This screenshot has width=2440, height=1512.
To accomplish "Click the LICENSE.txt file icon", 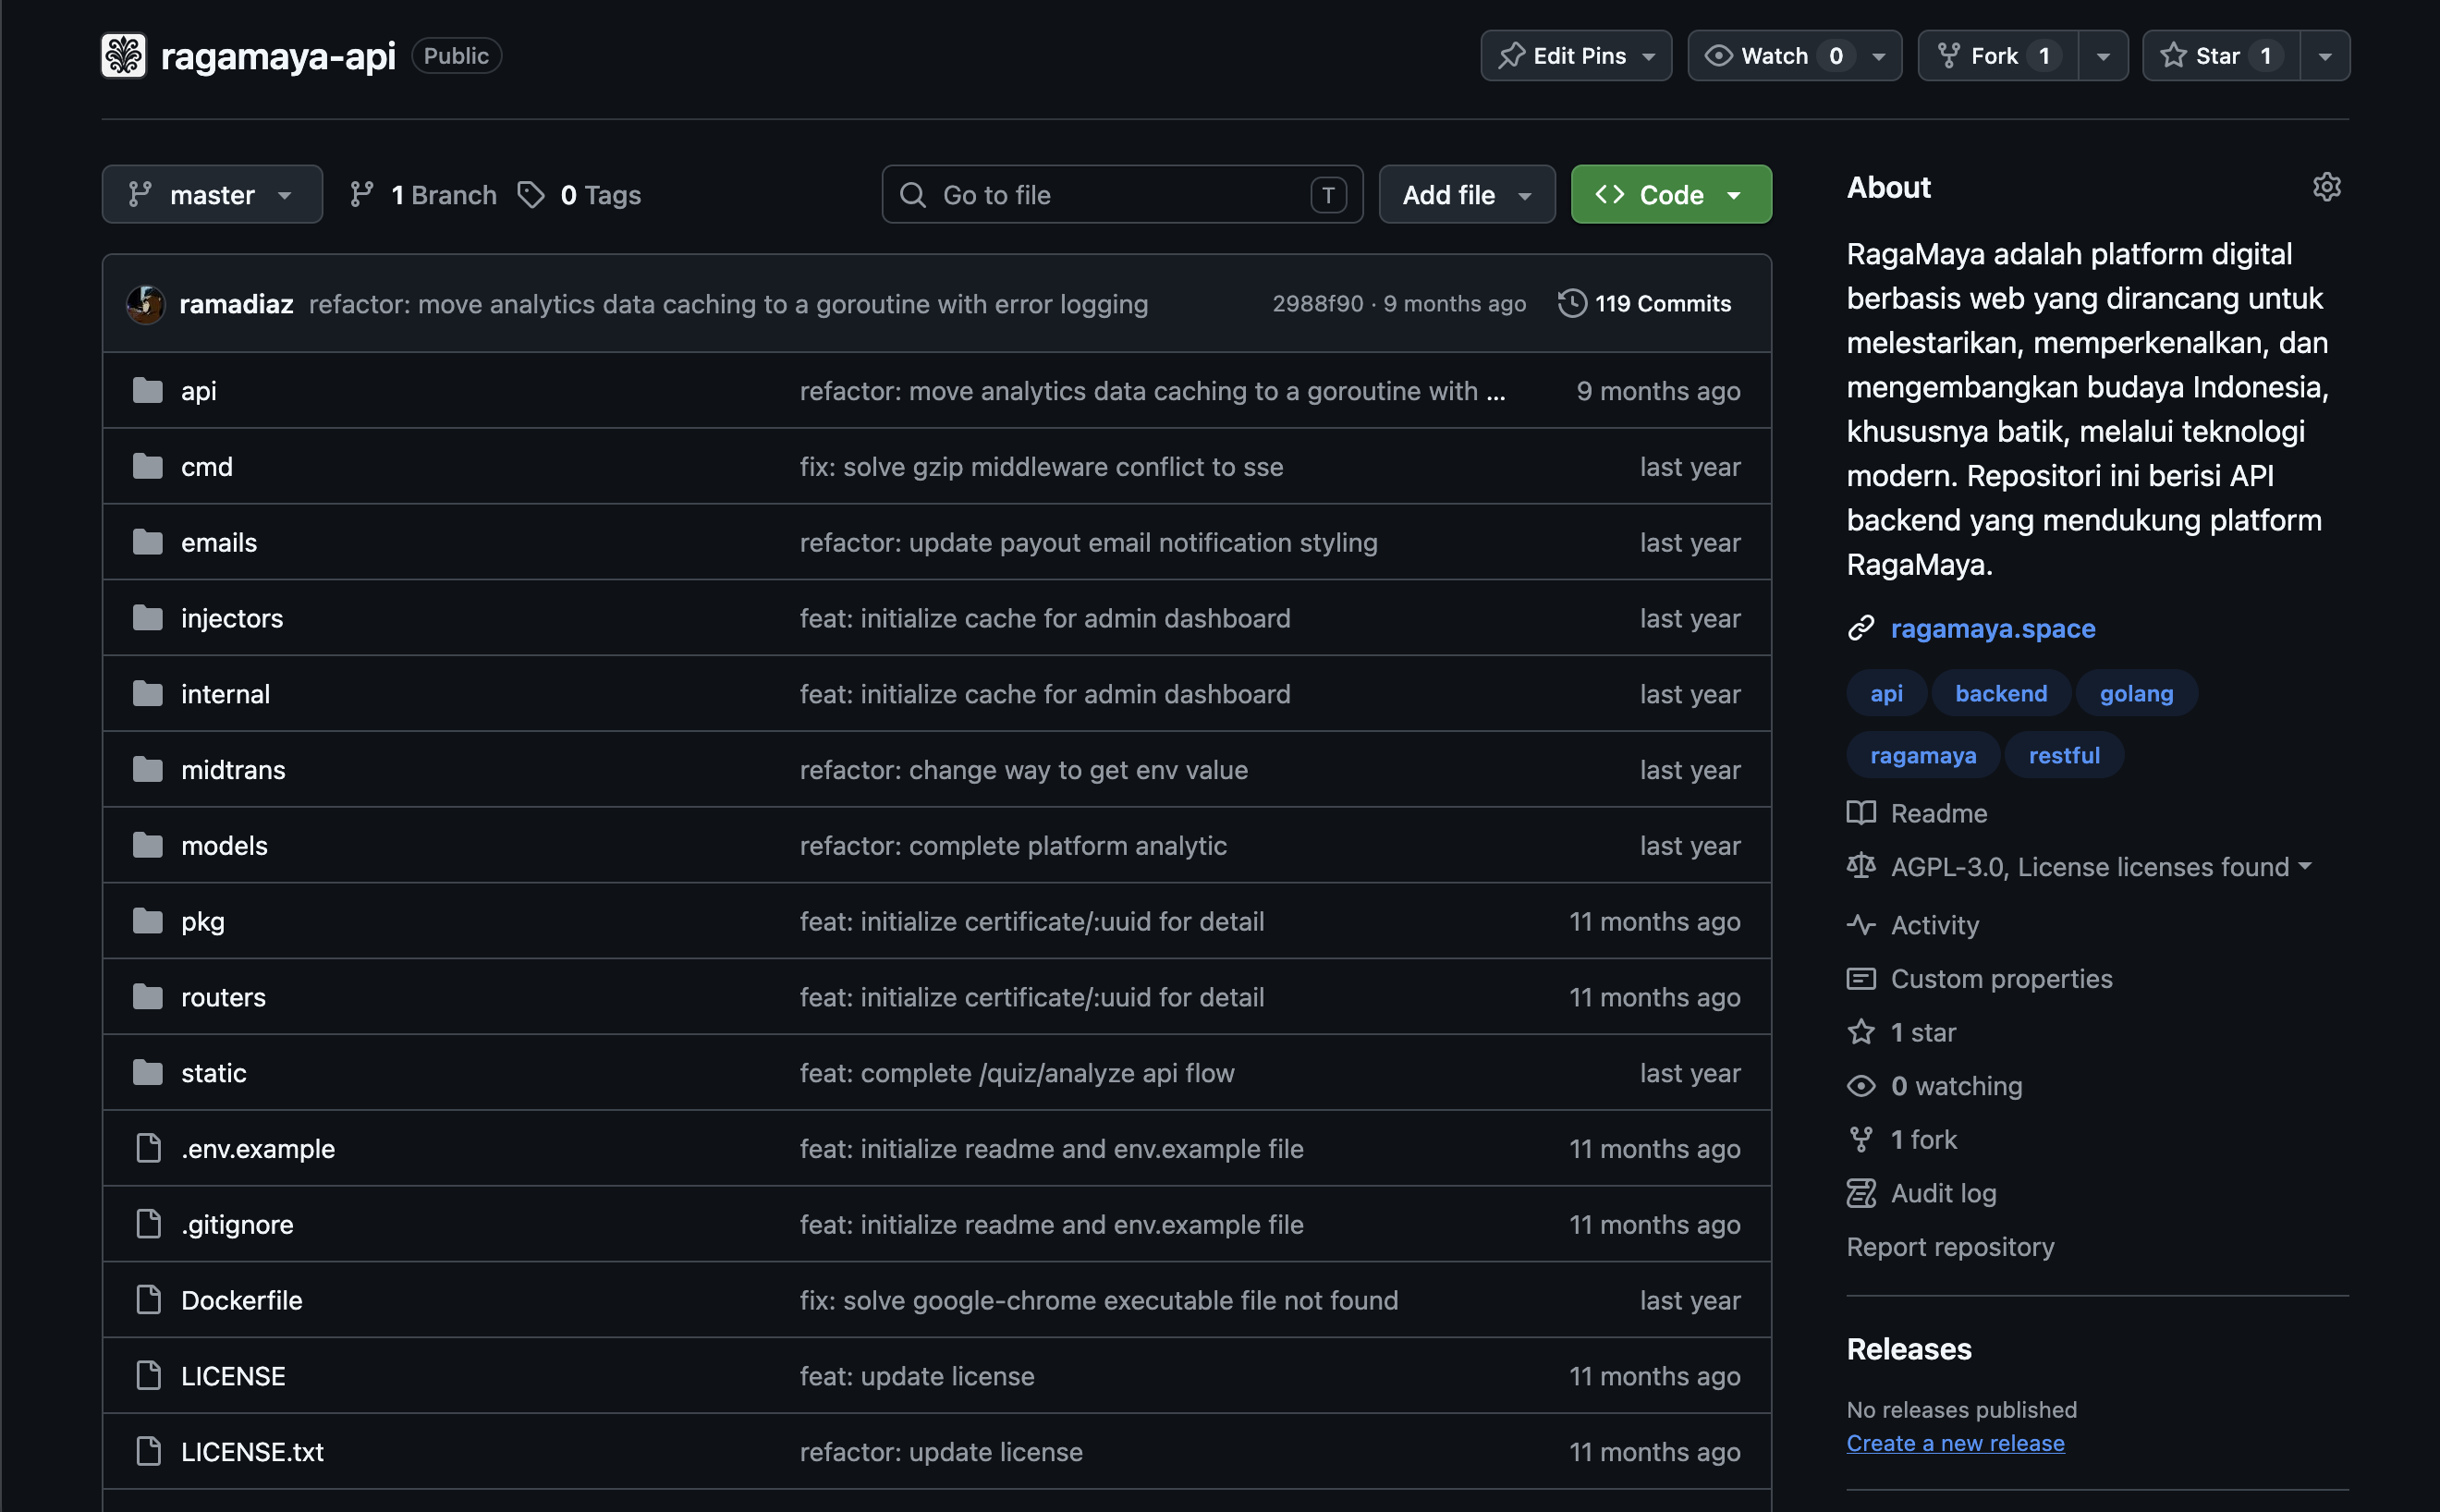I will (148, 1452).
